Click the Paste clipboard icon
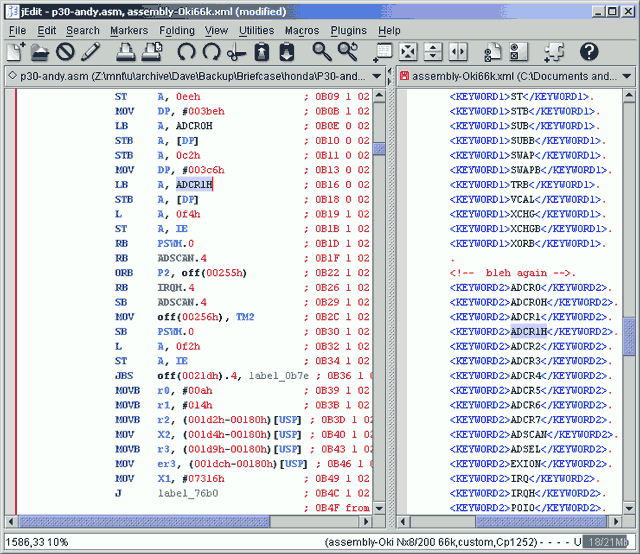The height and width of the screenshot is (554, 640). [x=287, y=52]
